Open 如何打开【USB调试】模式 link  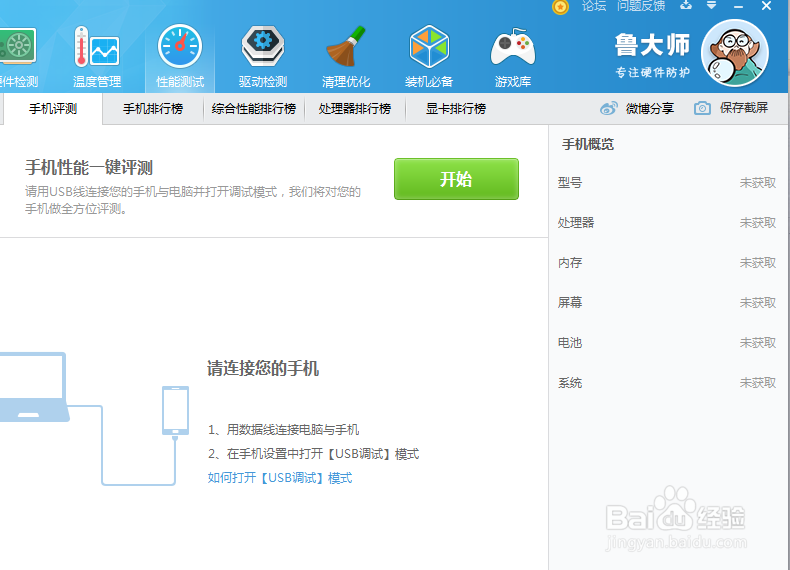point(280,478)
